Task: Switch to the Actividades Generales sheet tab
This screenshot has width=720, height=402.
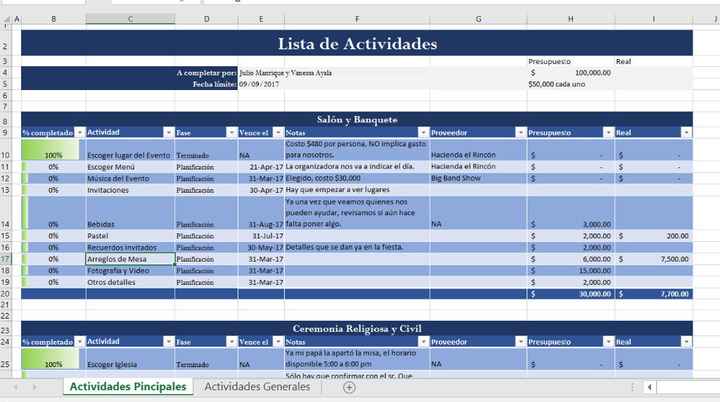Action: click(x=257, y=387)
